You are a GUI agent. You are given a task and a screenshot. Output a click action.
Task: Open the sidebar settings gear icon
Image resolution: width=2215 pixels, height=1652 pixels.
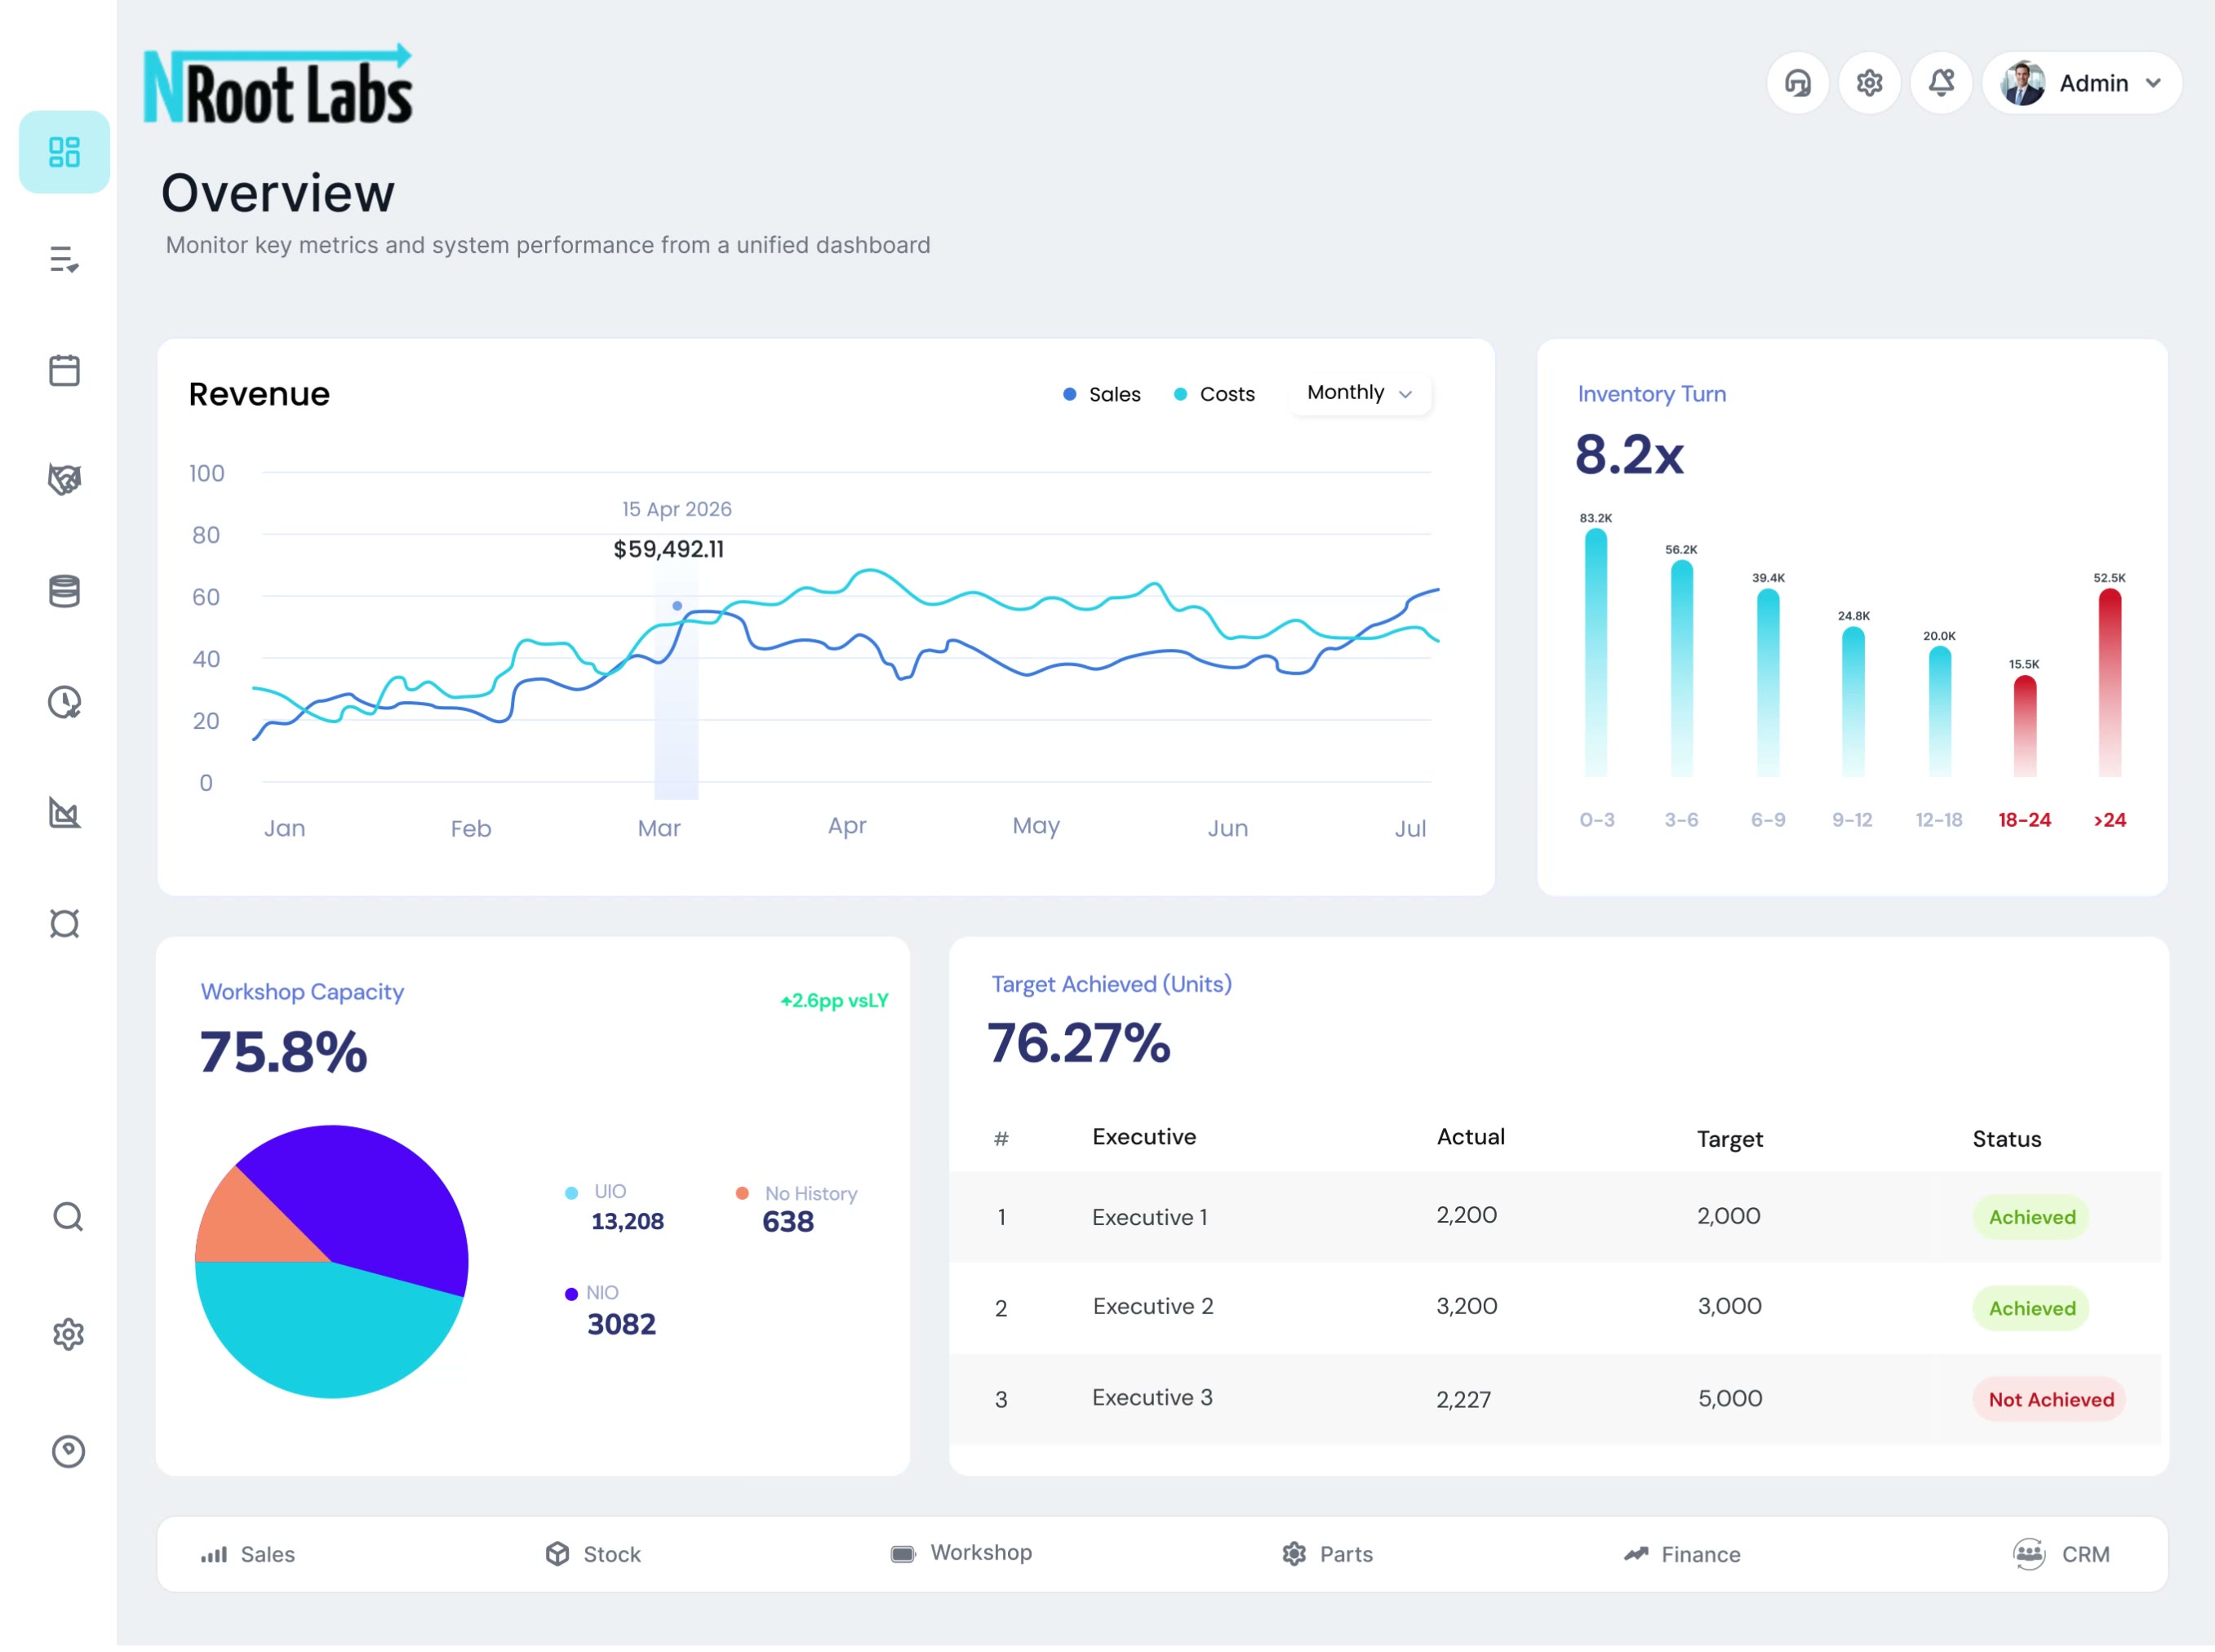coord(68,1334)
